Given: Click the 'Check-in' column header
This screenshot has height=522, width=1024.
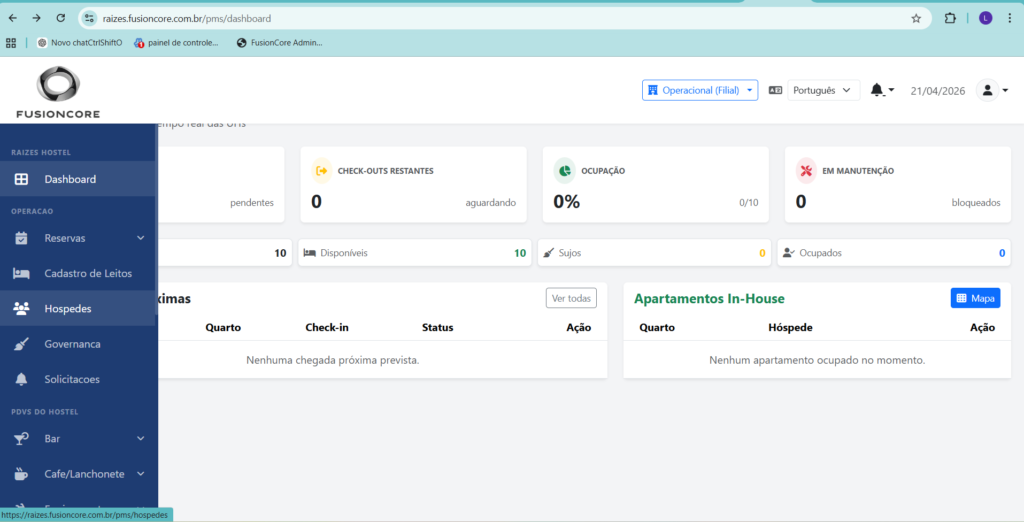Looking at the screenshot, I should pos(327,327).
